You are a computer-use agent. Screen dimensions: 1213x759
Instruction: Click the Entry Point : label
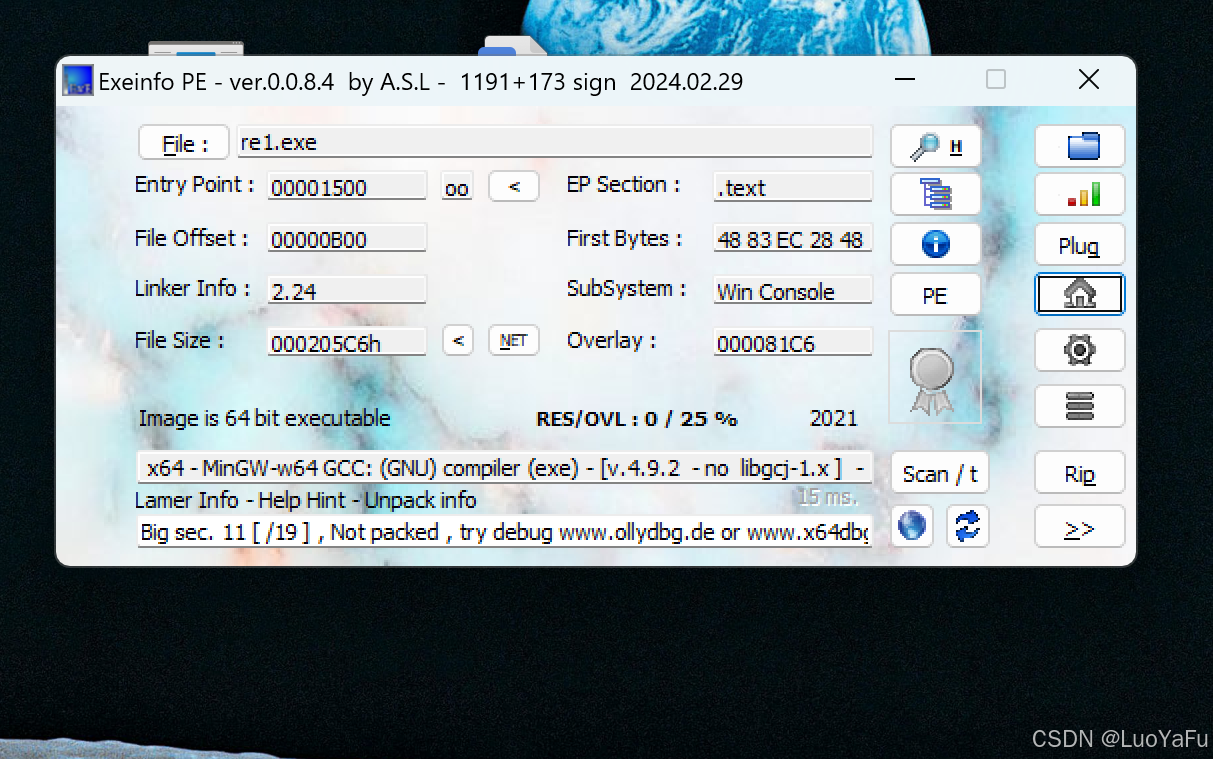[194, 185]
